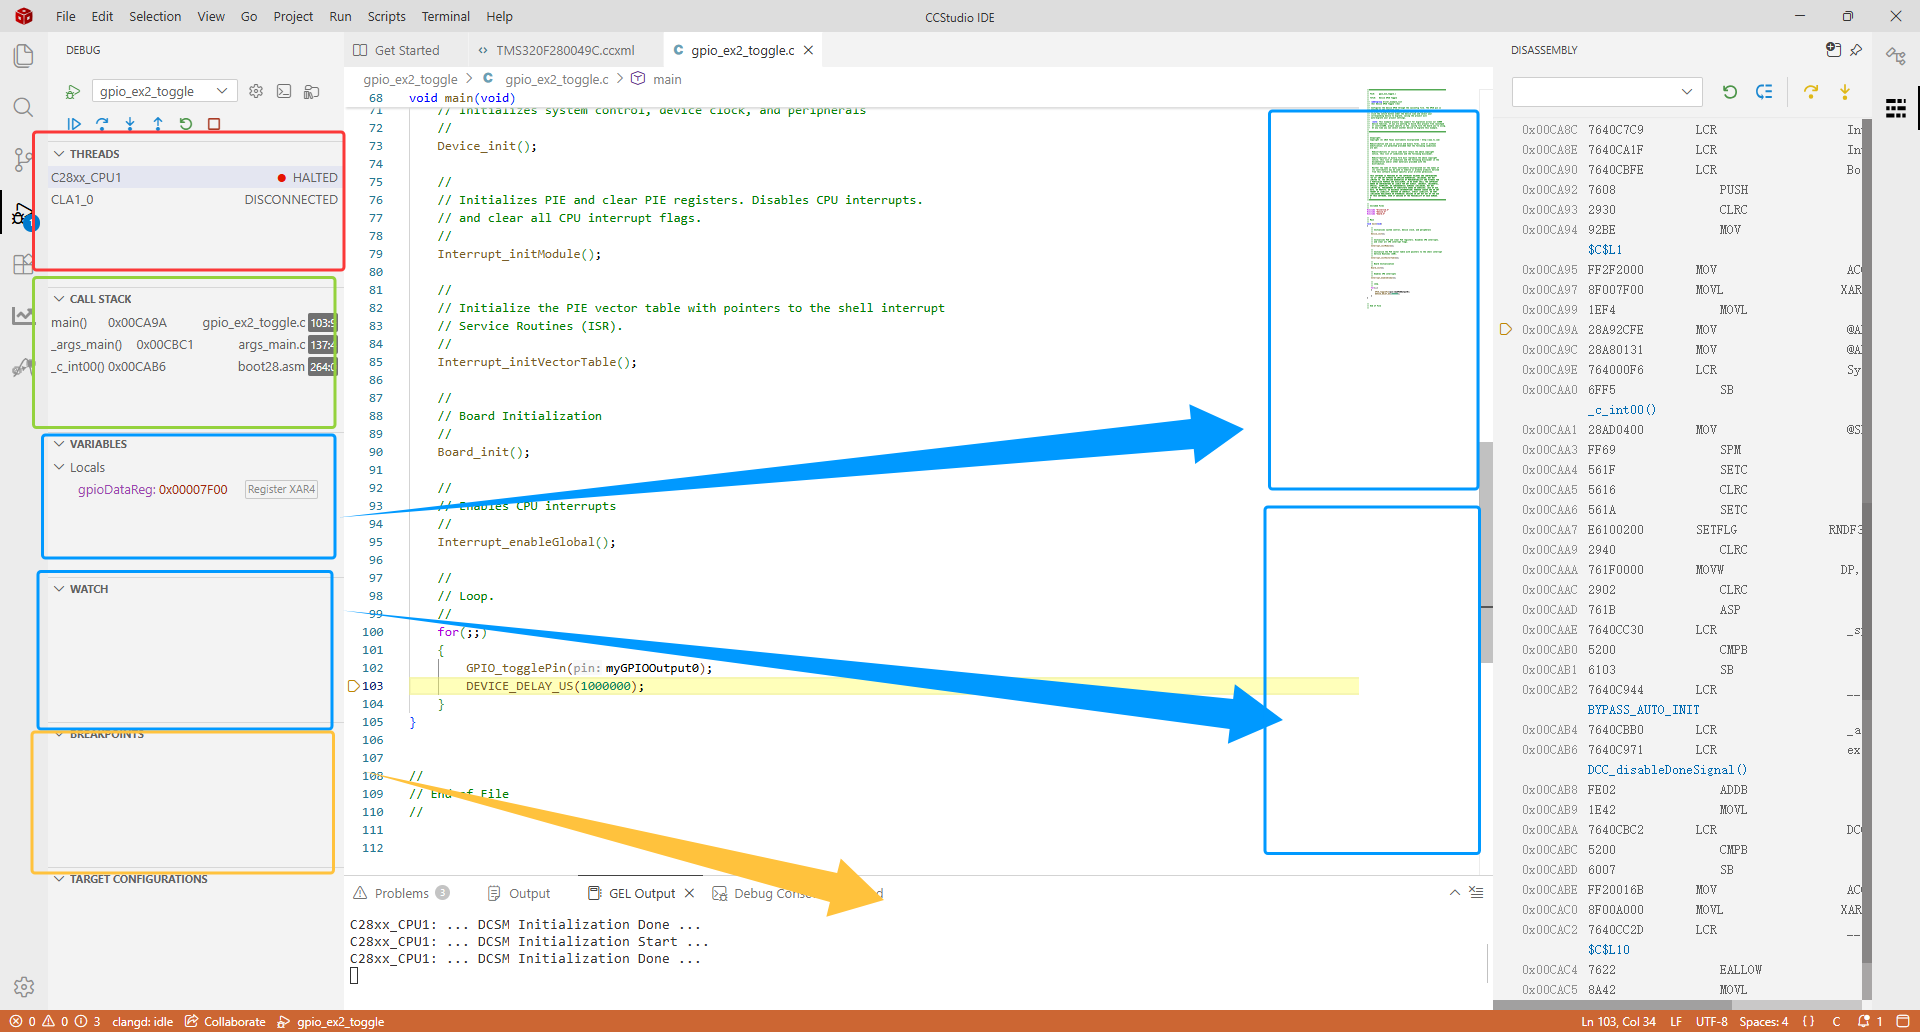
Task: Open the Scripts menu
Action: [386, 16]
